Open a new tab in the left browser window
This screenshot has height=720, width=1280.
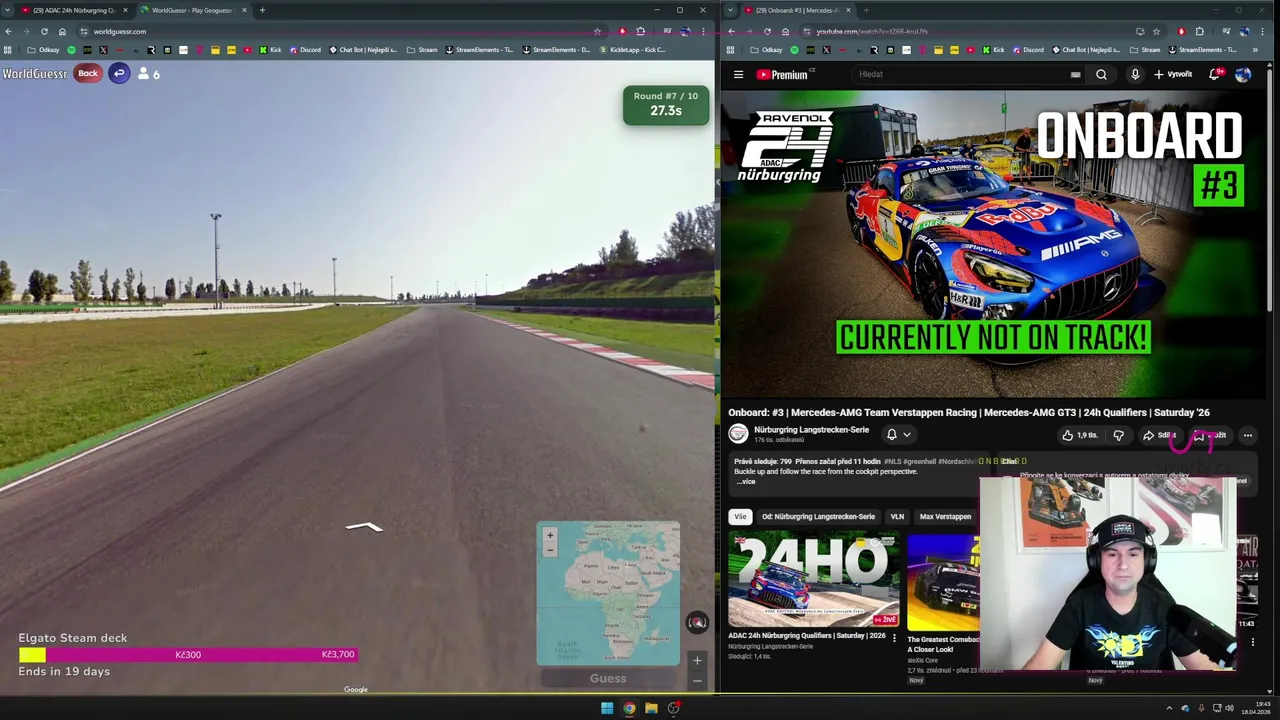(x=262, y=10)
